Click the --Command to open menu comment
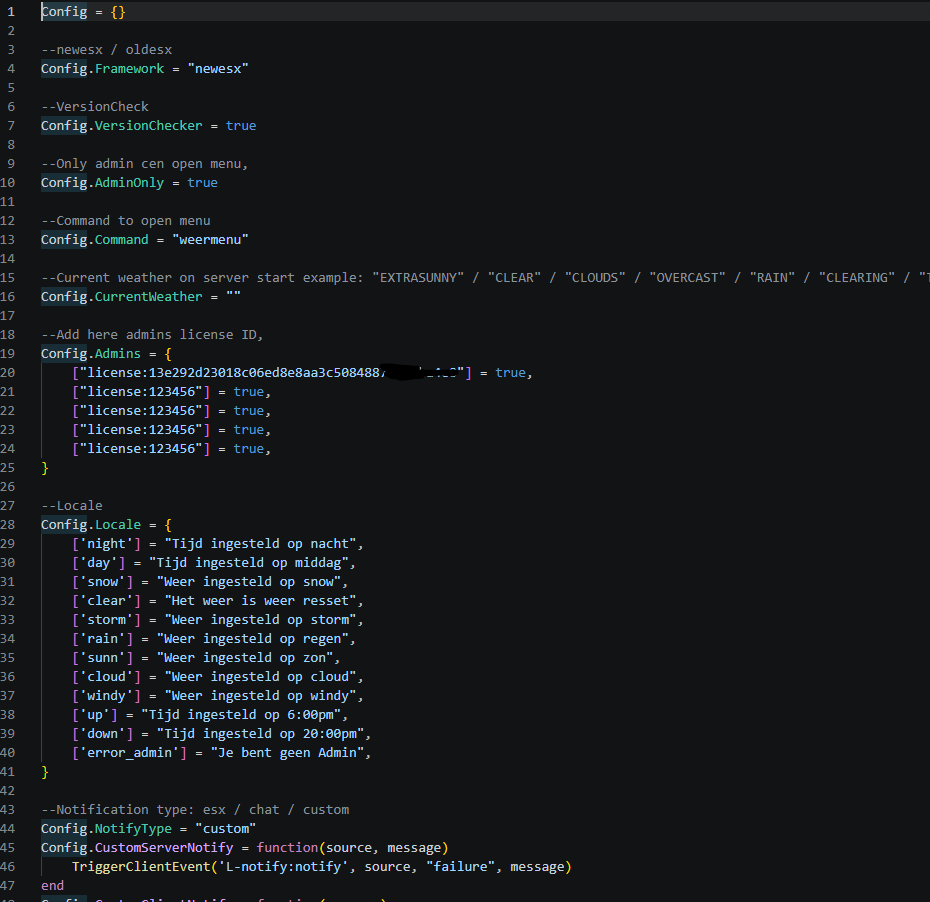Screen dimensions: 930x902 coord(126,221)
